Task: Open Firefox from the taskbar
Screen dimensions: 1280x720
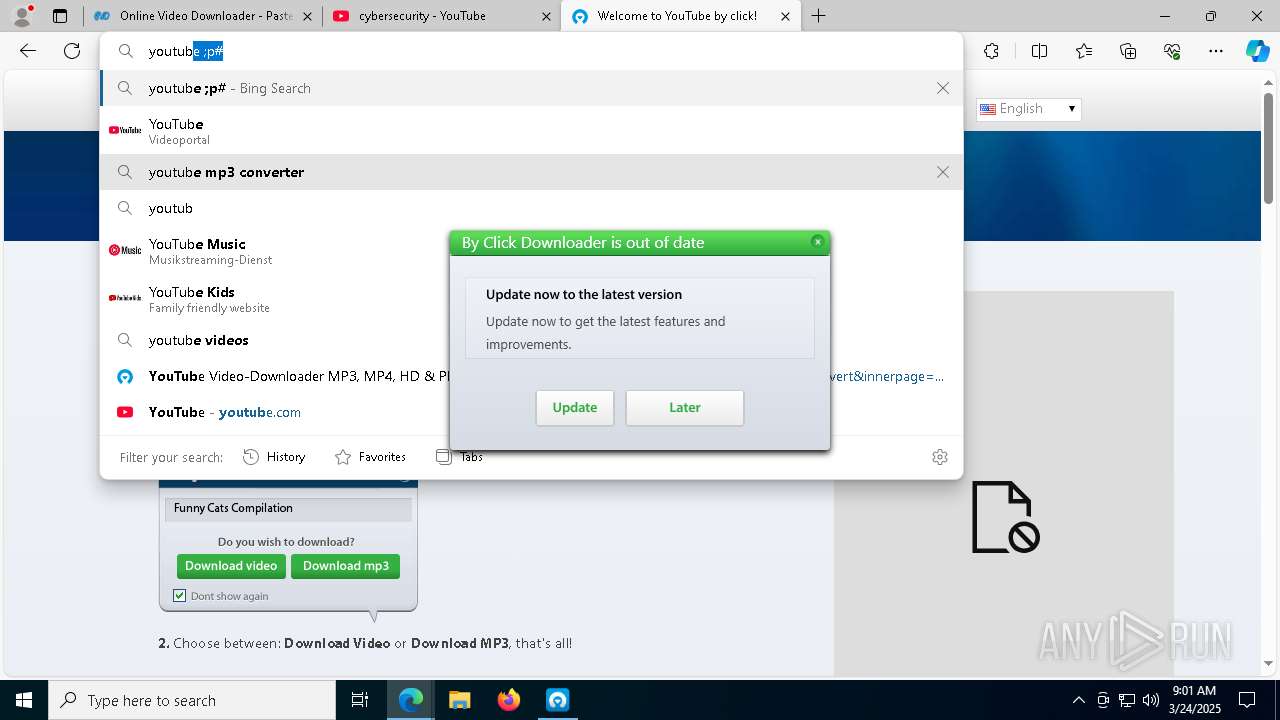Action: tap(508, 700)
